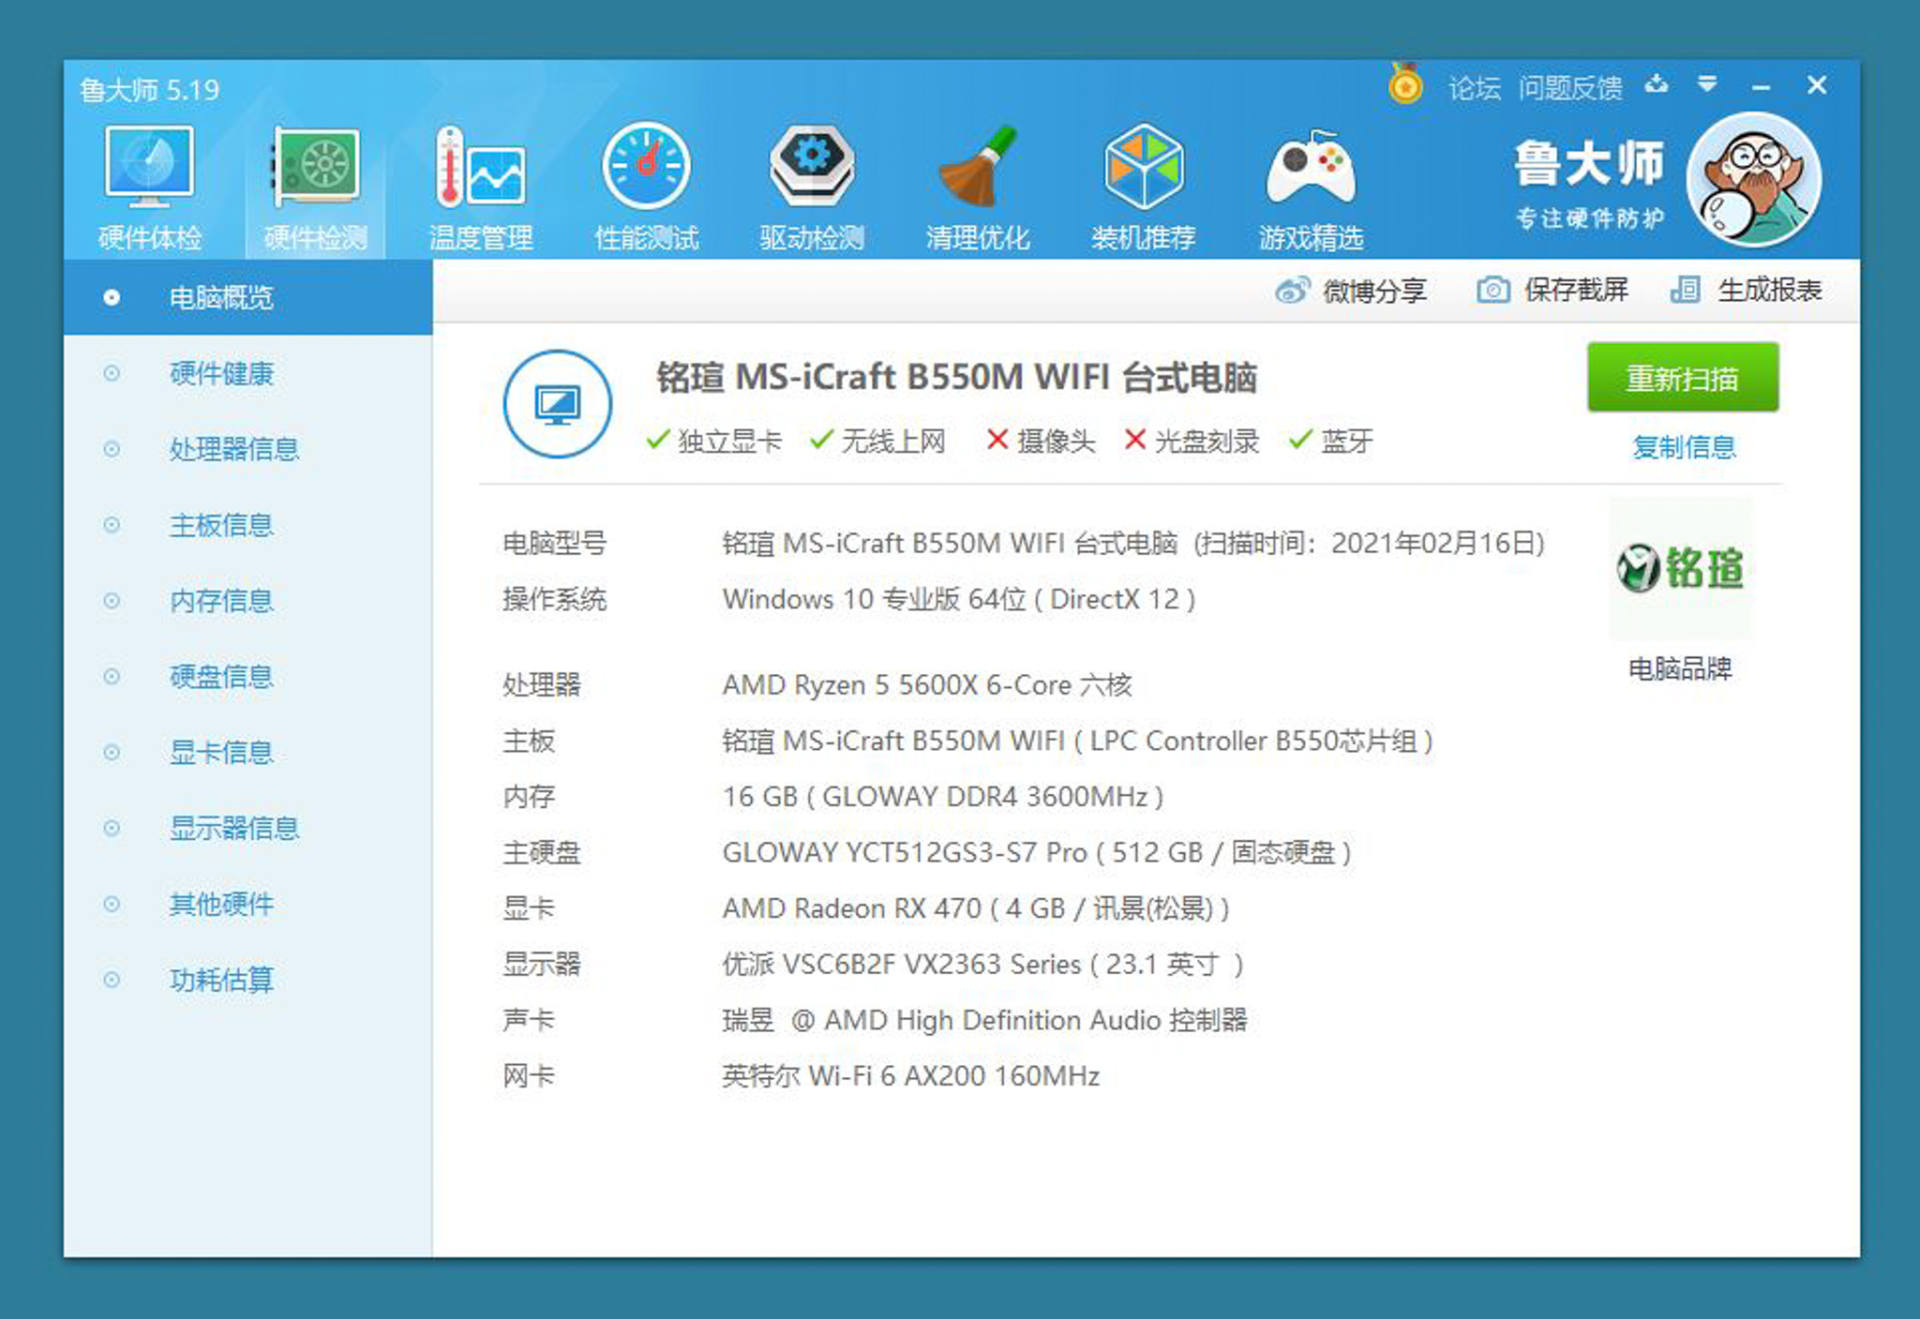The height and width of the screenshot is (1319, 1920).
Task: Click the Ludashi mascot avatar
Action: pos(1754,181)
